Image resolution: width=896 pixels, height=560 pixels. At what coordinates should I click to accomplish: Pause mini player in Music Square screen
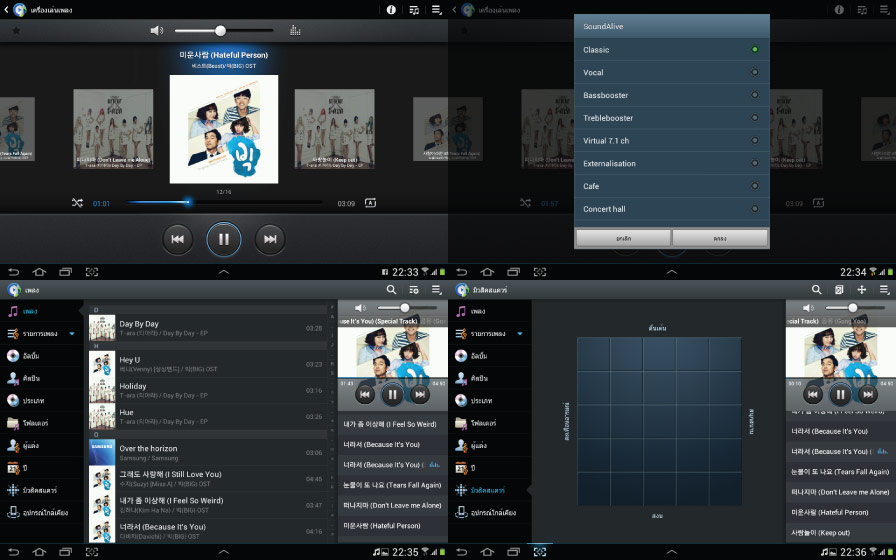(x=841, y=394)
